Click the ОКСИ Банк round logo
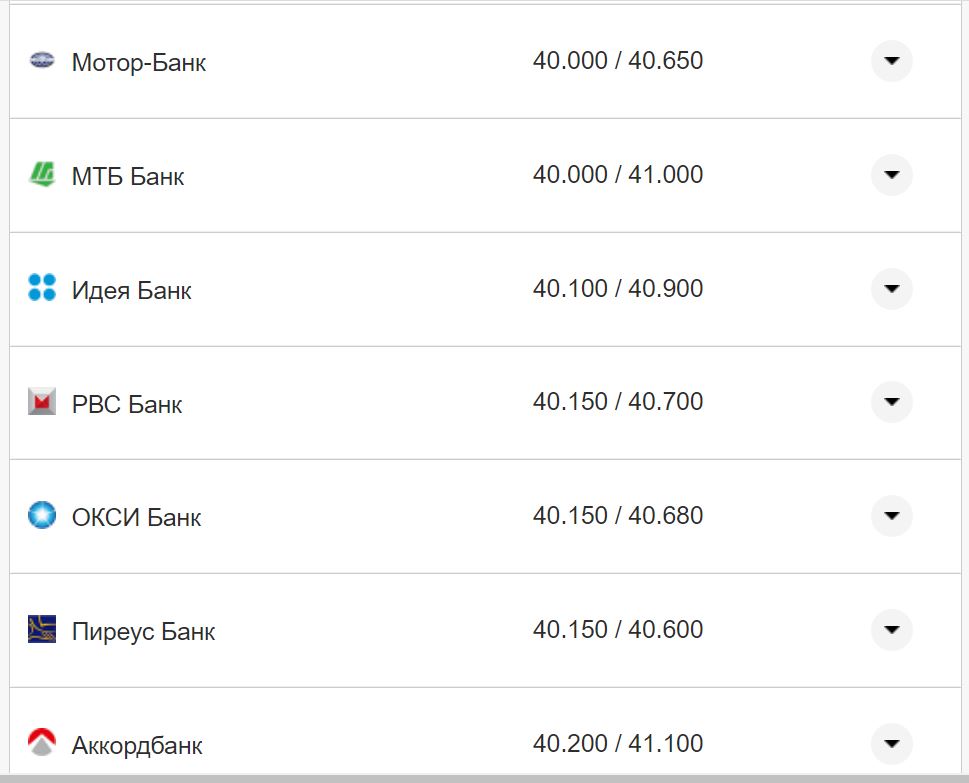The image size is (969, 783). 42,516
